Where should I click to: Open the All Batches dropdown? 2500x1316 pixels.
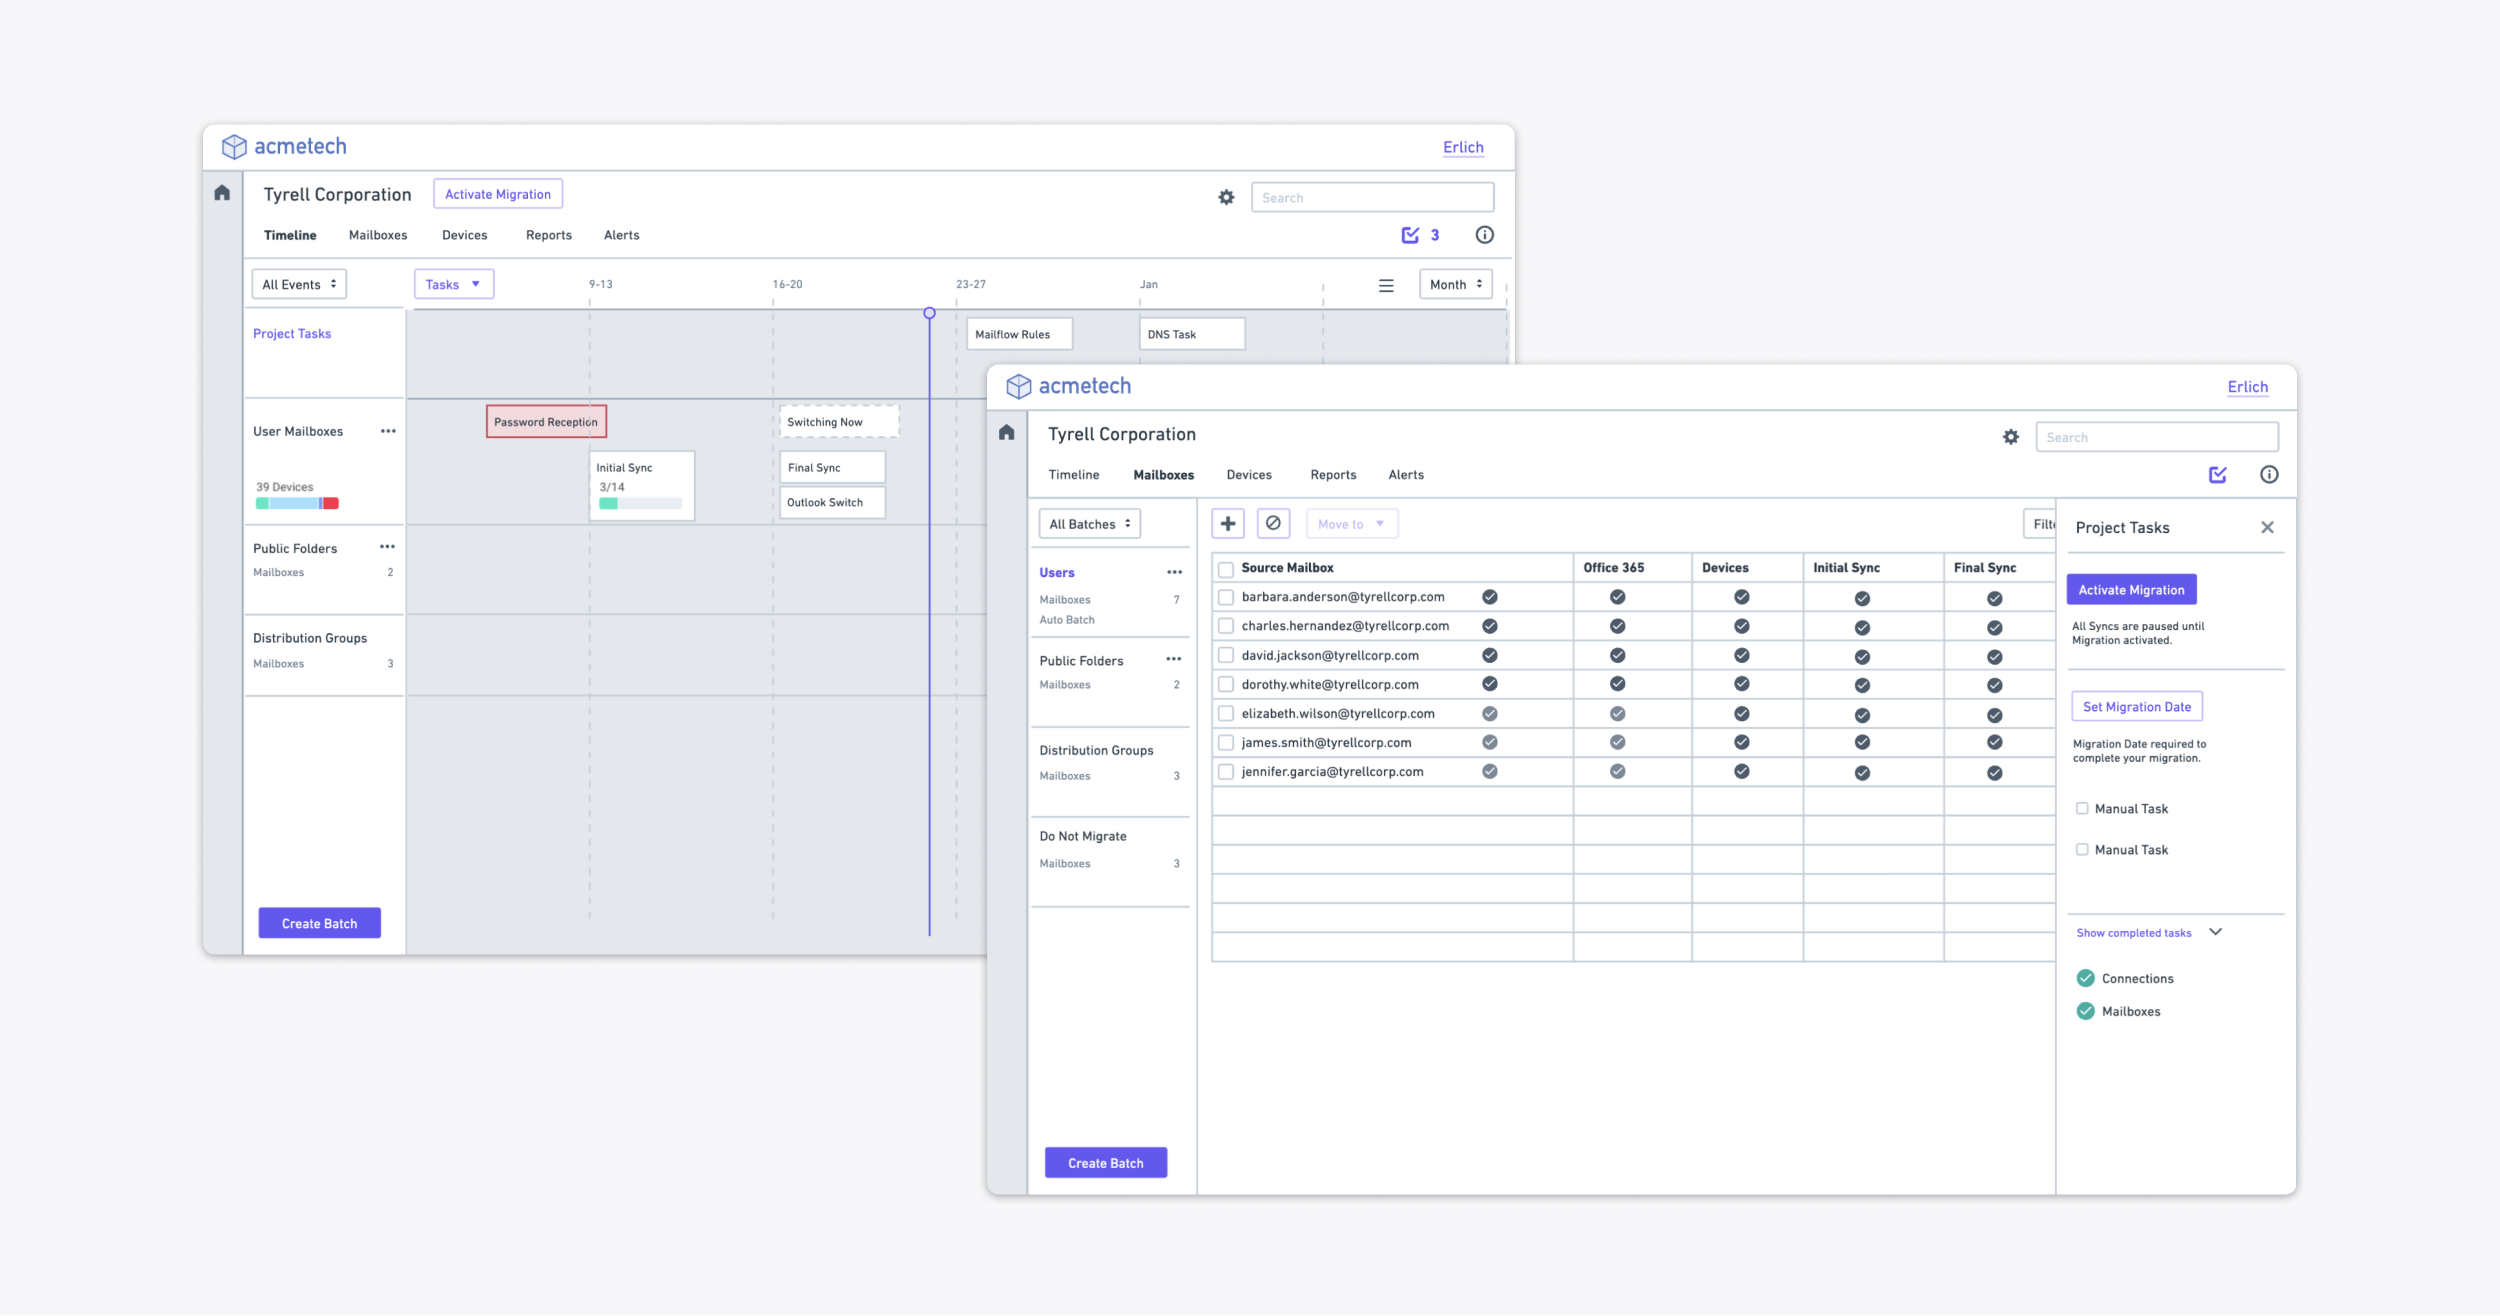tap(1089, 524)
